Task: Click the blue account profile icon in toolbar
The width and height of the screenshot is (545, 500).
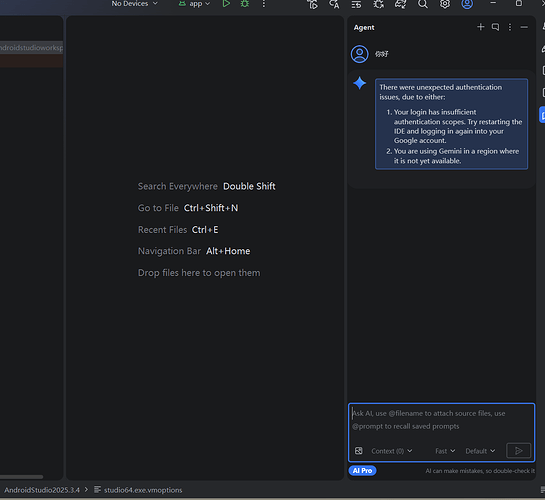Action: coord(467,4)
